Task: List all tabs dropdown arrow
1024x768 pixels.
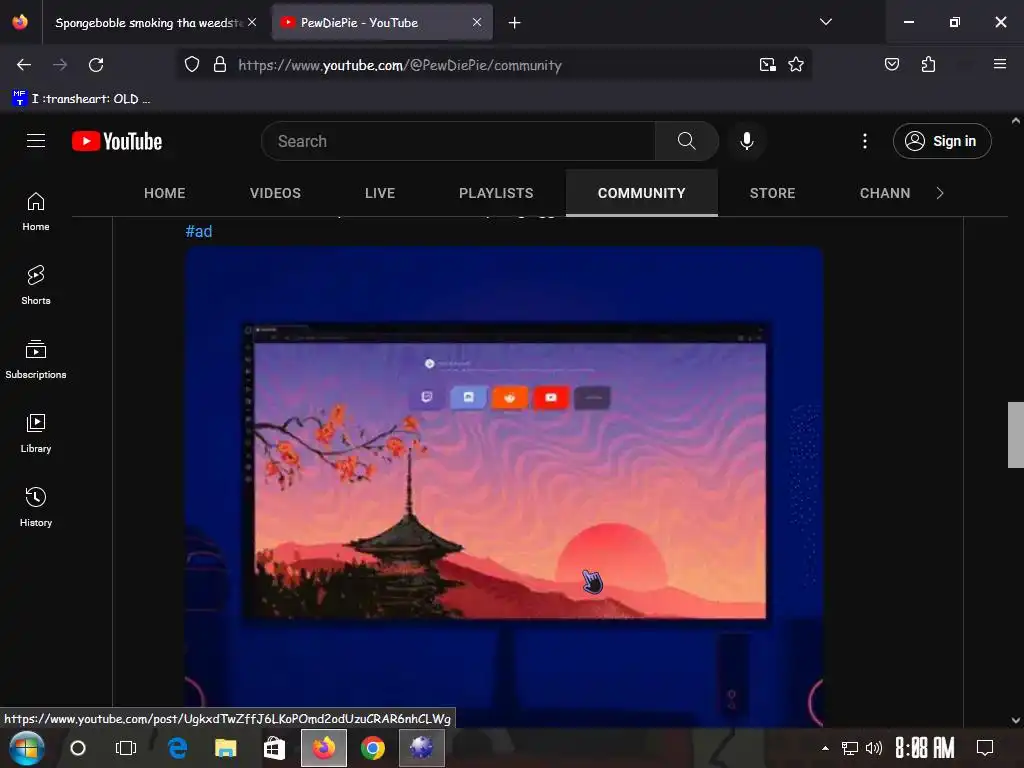Action: coord(825,22)
